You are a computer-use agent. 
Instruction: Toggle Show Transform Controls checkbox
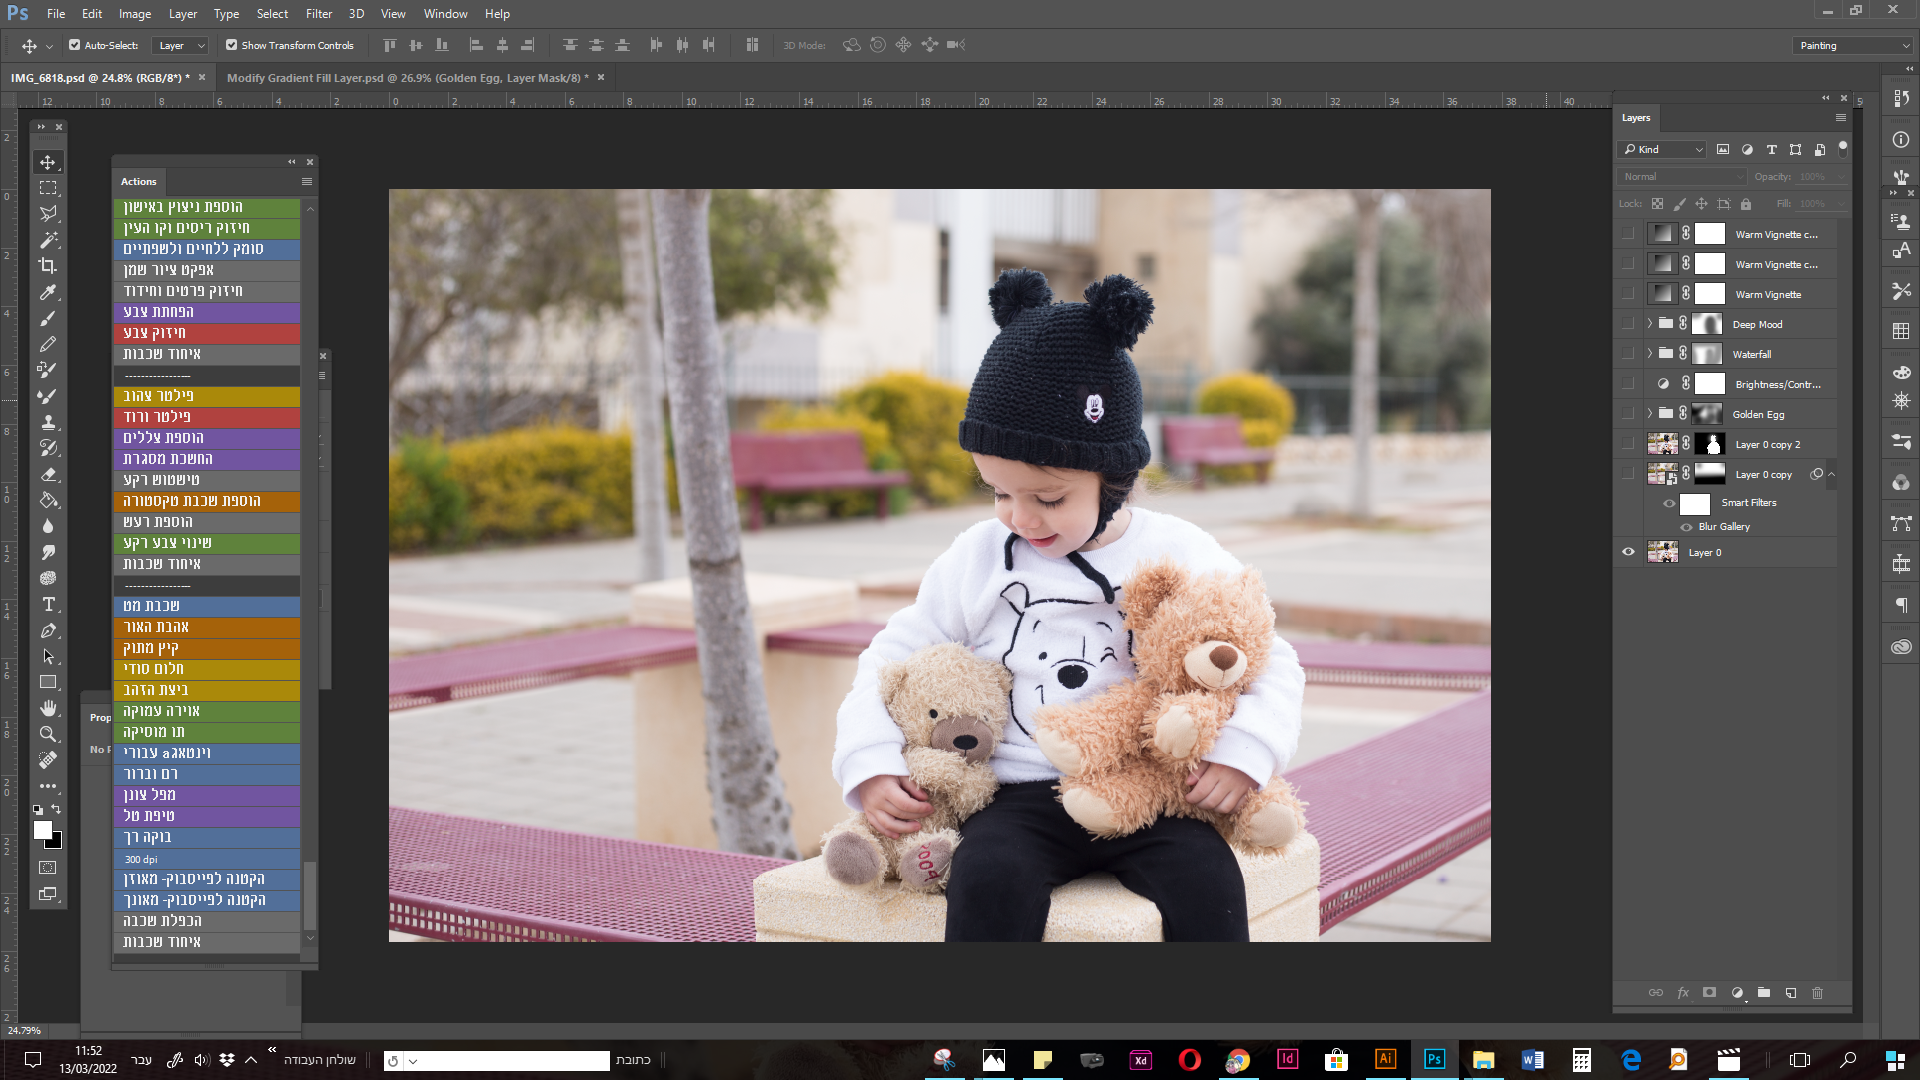click(231, 45)
